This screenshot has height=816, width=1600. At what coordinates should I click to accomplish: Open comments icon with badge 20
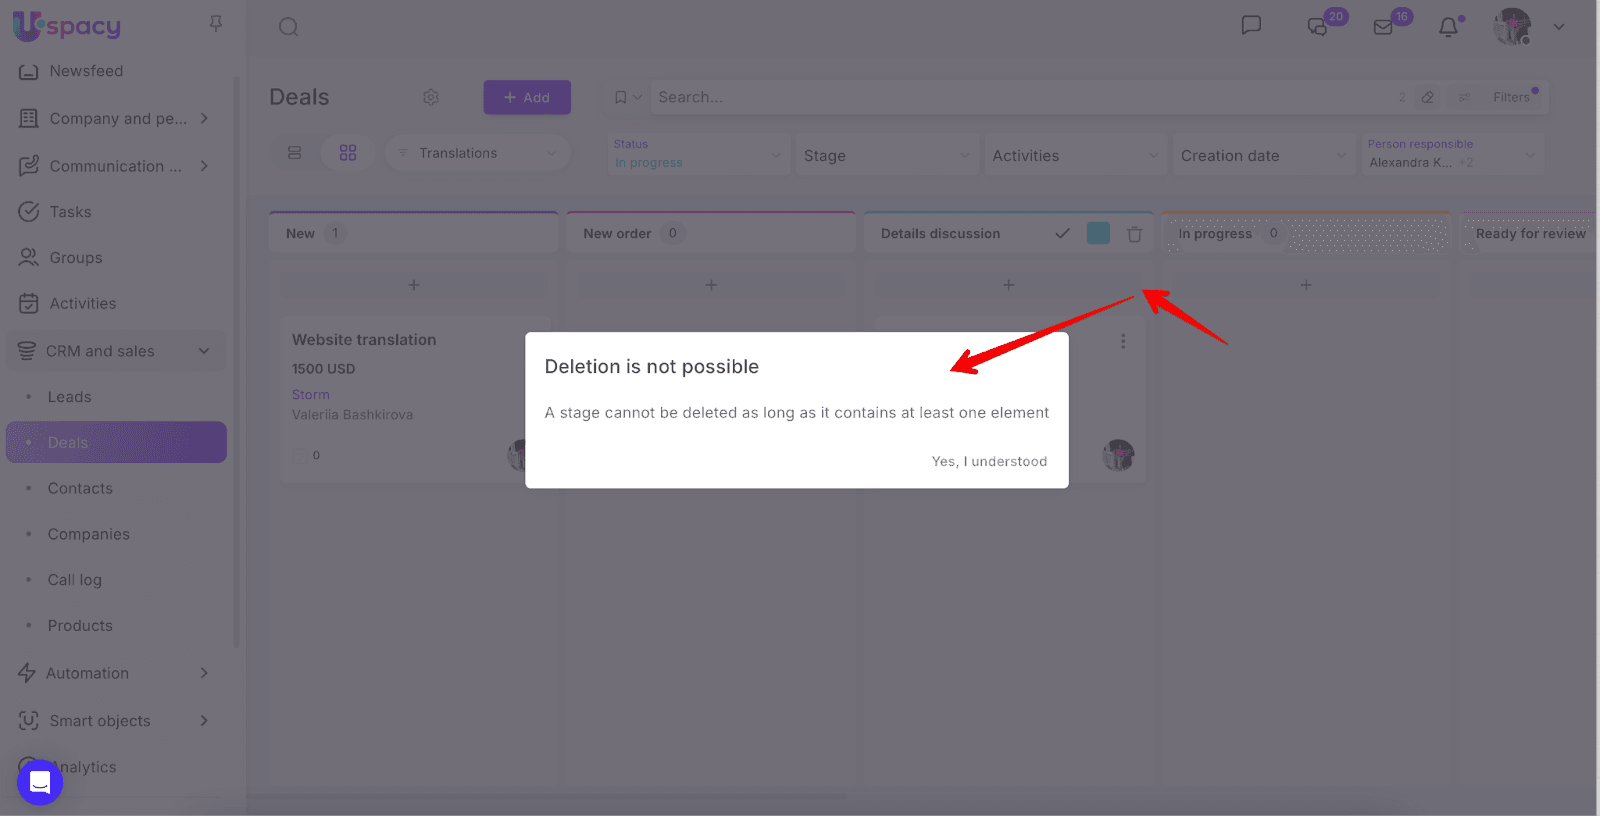[1318, 27]
